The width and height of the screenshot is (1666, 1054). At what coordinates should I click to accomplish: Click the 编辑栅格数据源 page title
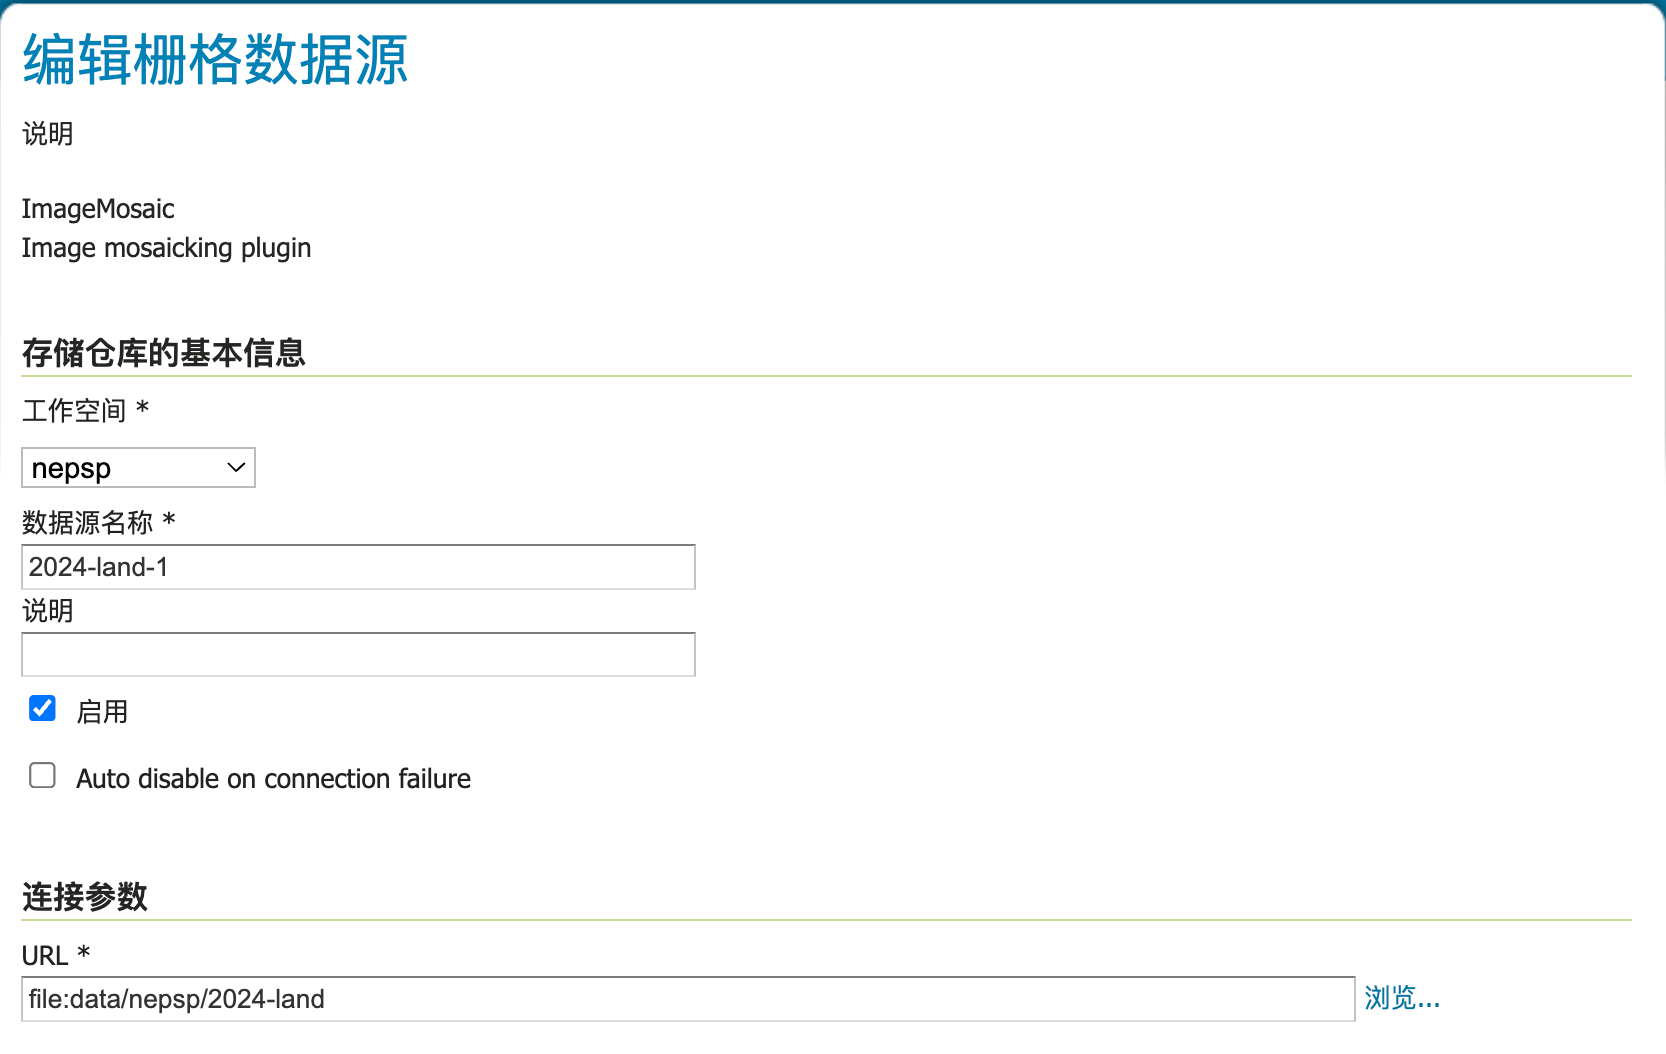215,60
